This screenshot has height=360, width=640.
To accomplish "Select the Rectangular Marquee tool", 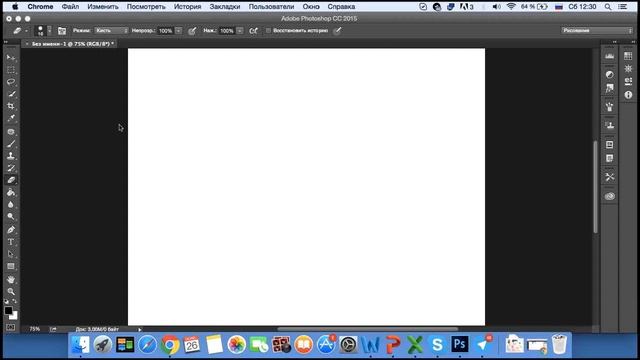I will coord(11,70).
